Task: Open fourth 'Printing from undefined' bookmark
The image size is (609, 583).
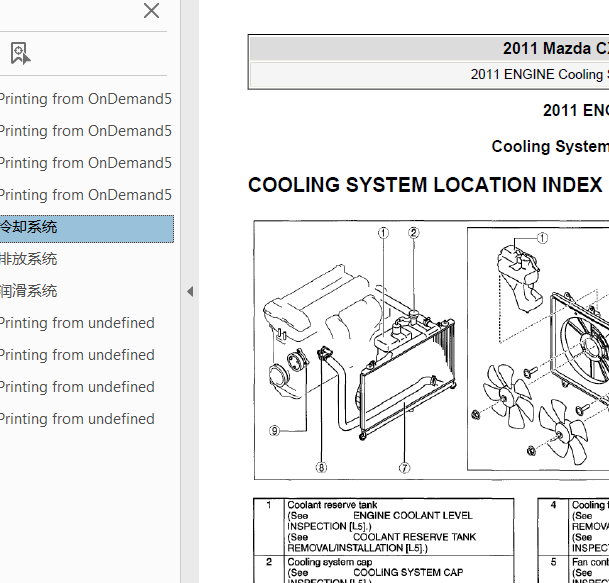Action: [77, 419]
